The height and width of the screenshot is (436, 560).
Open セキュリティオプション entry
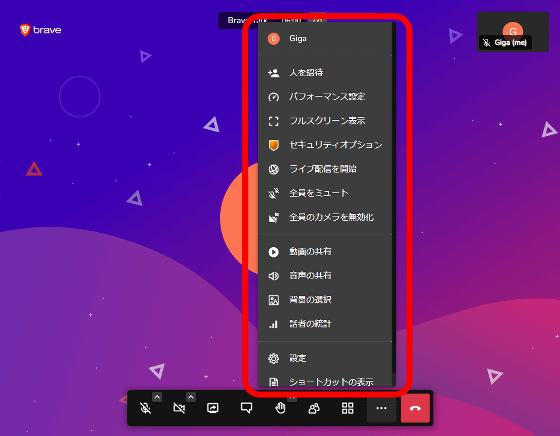[325, 145]
